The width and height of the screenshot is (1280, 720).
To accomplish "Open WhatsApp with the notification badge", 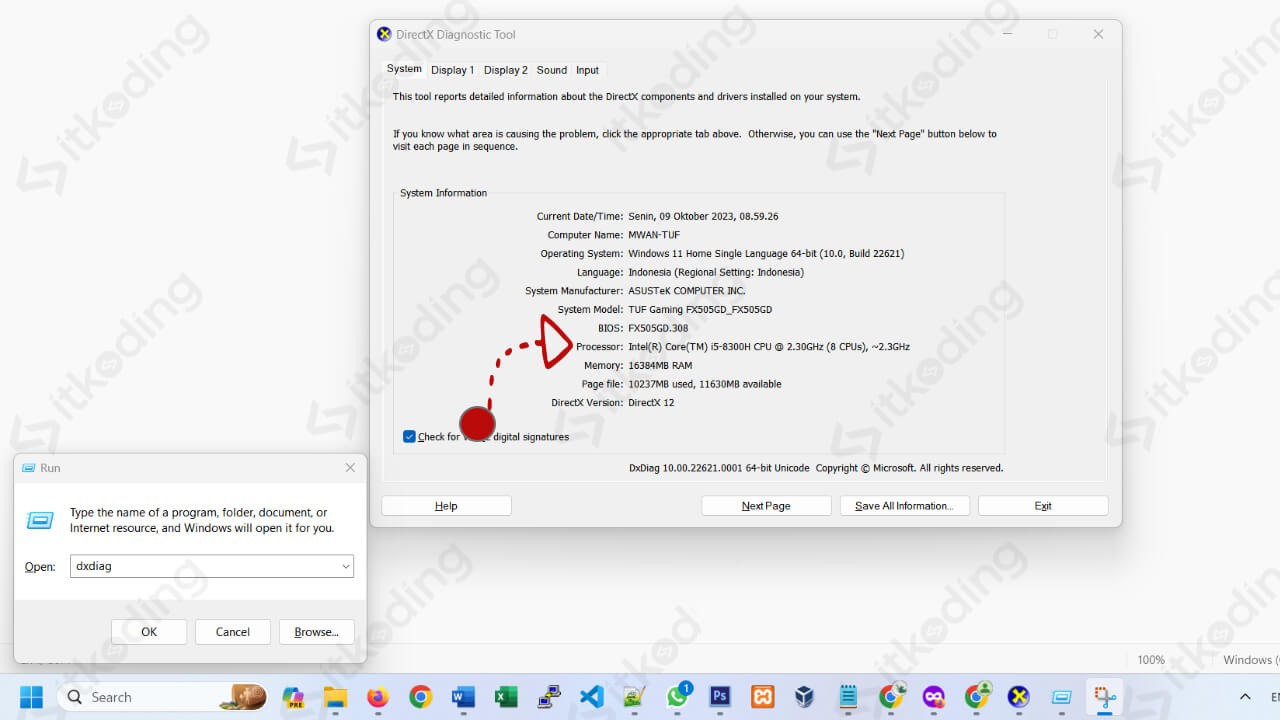I will (x=678, y=697).
